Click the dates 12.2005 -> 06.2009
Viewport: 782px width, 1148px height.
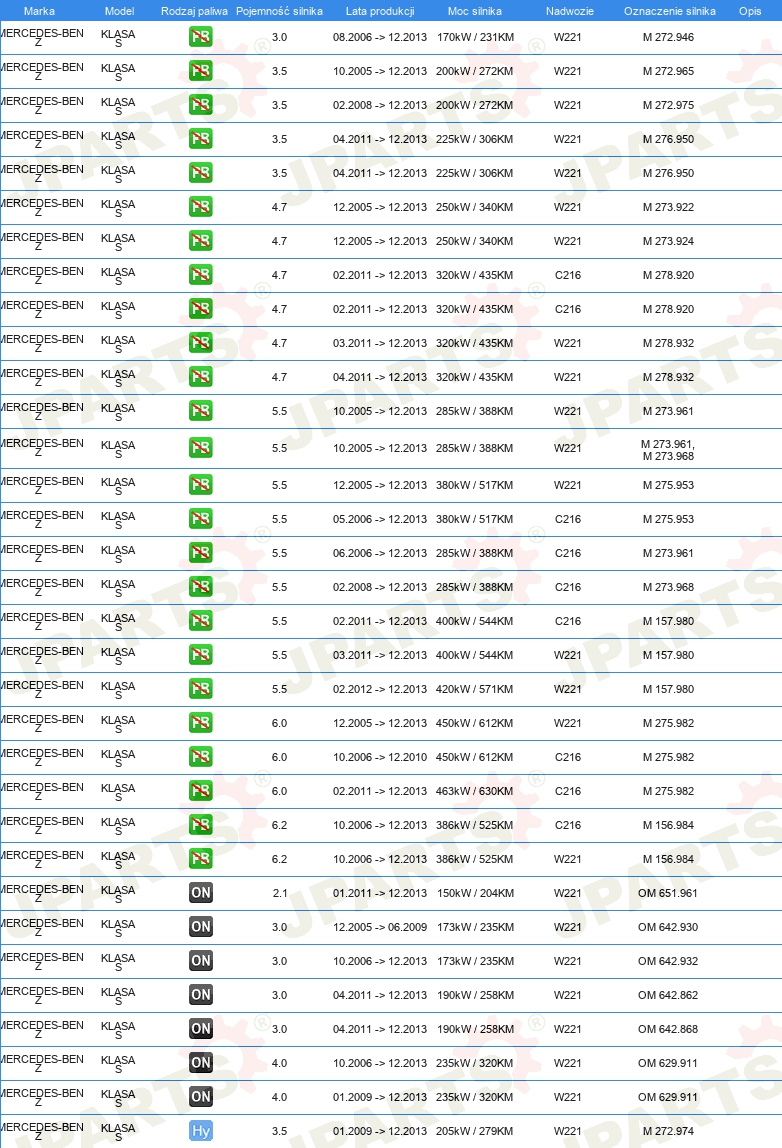click(380, 927)
